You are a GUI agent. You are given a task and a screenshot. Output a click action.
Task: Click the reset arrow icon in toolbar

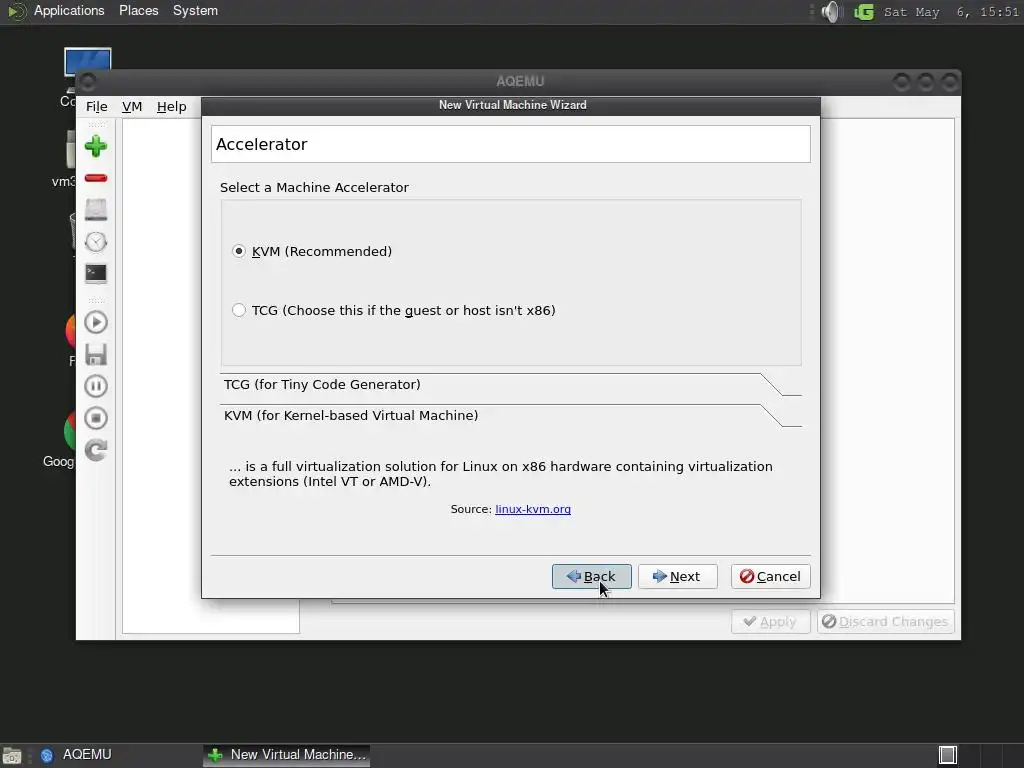pyautogui.click(x=96, y=450)
